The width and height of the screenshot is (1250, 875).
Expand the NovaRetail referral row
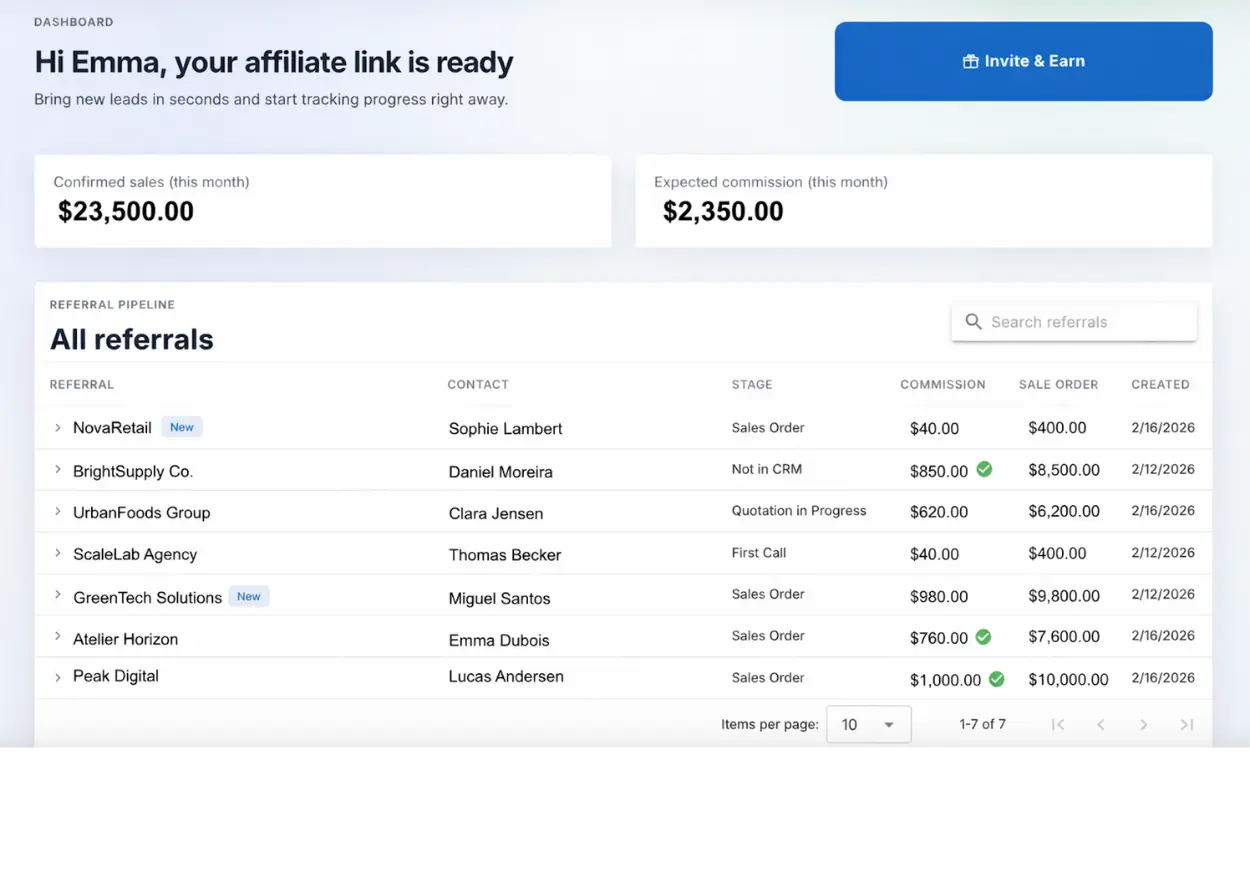(58, 428)
